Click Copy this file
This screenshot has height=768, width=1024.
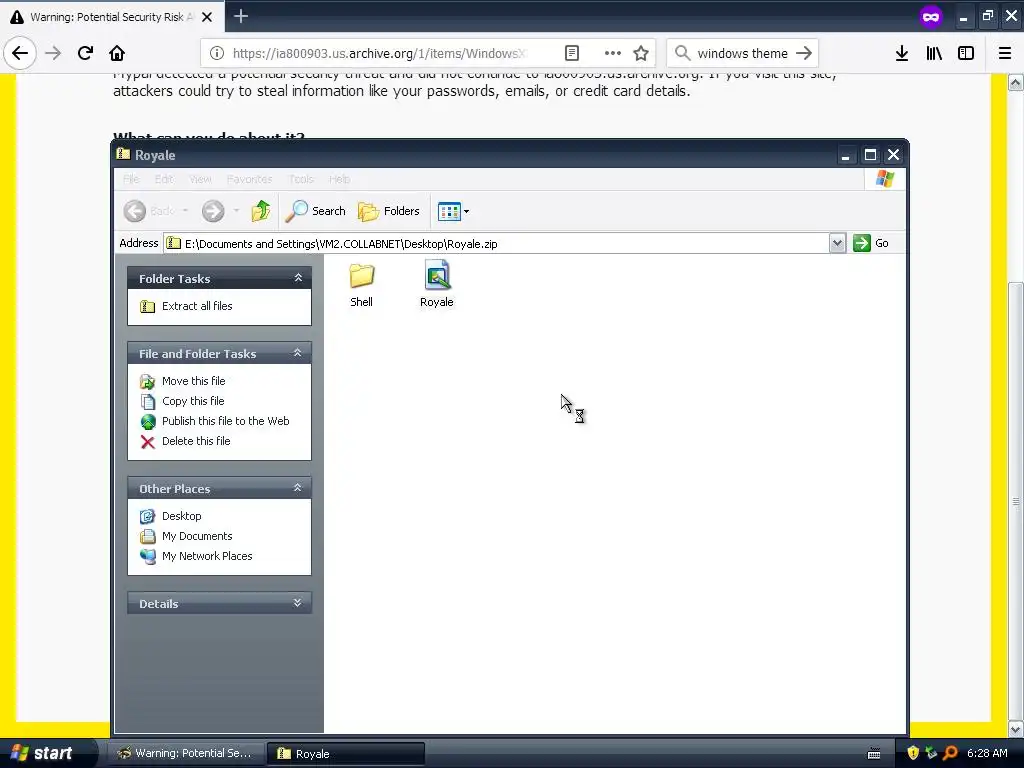click(x=193, y=401)
